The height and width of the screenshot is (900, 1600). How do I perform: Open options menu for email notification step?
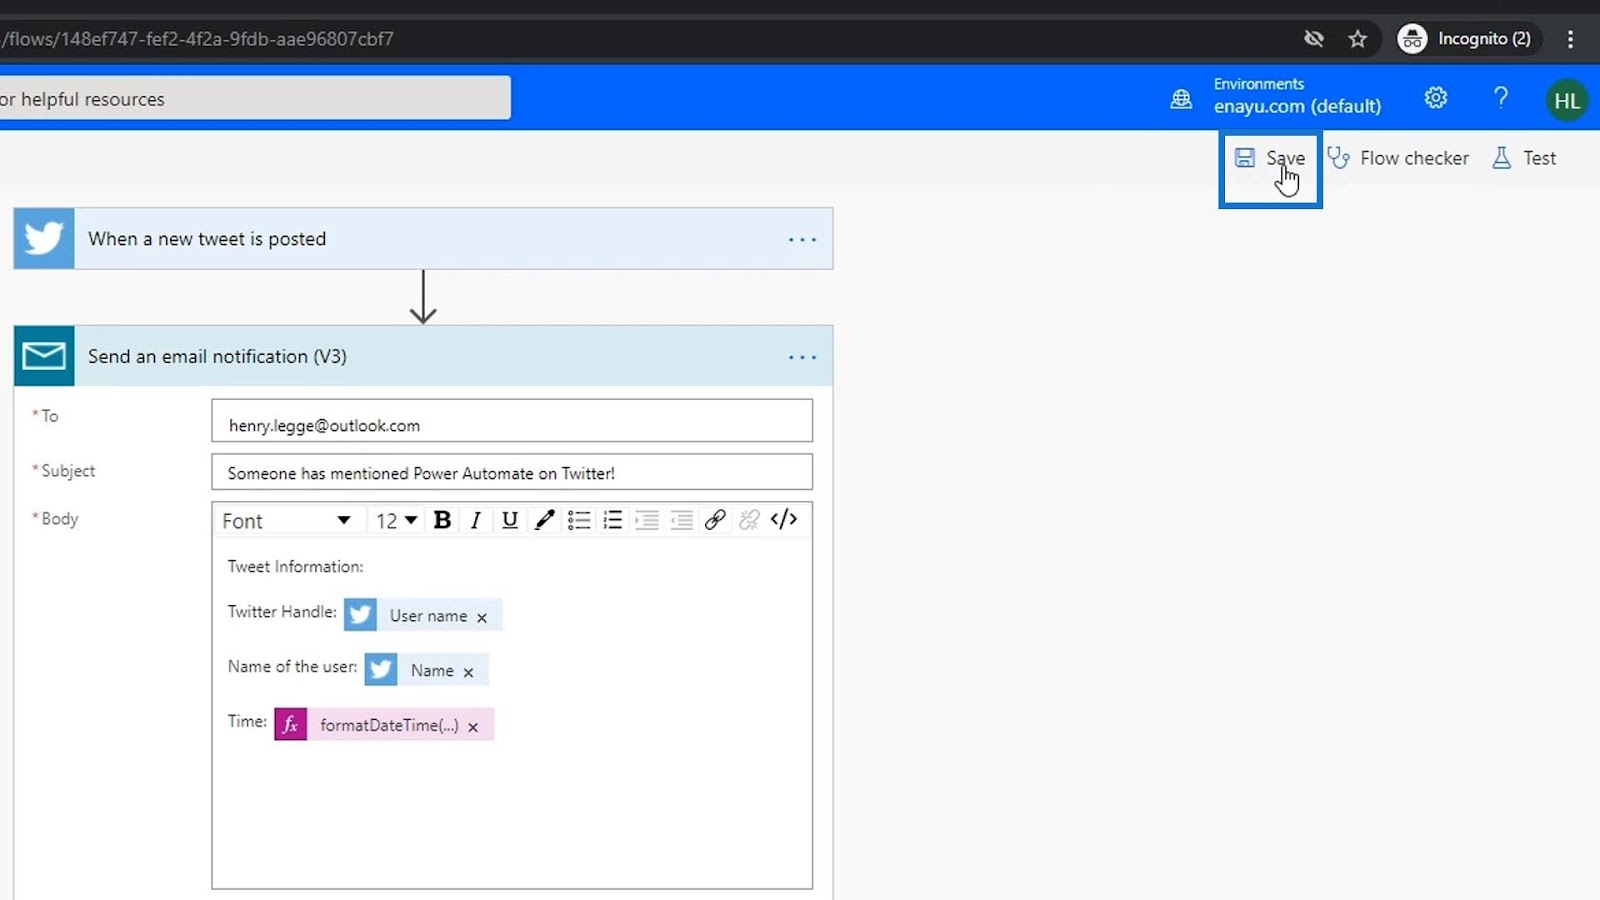pos(802,357)
